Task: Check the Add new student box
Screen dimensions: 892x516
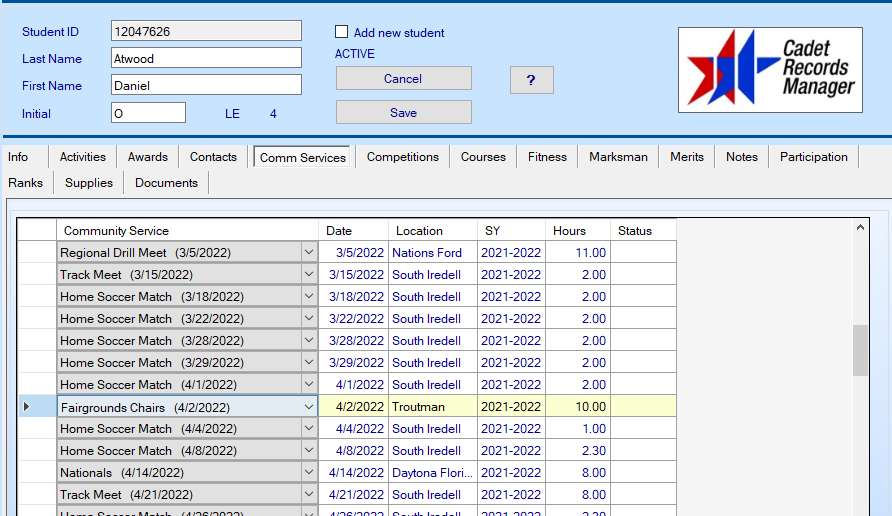Action: tap(342, 32)
